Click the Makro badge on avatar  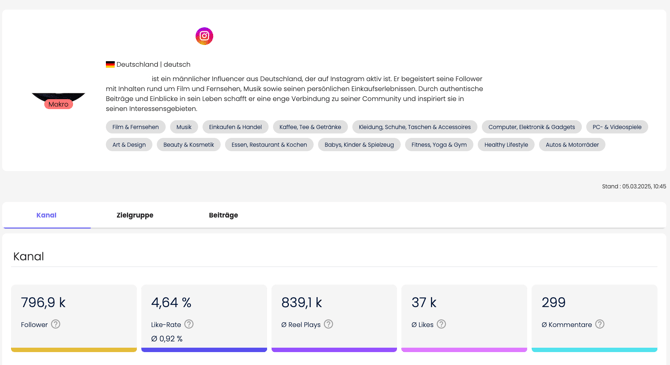[x=59, y=104]
